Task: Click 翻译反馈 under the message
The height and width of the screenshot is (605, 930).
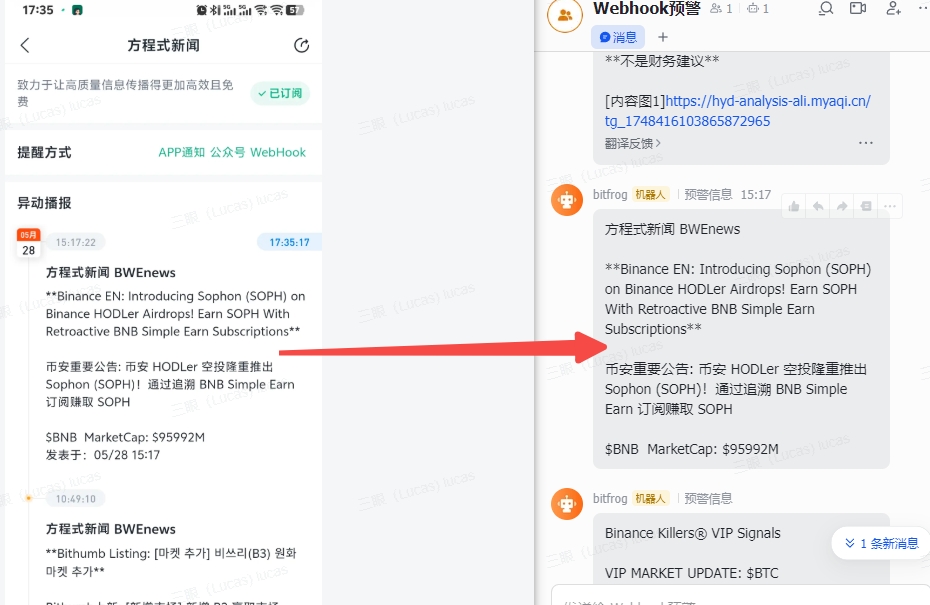Action: (632, 144)
